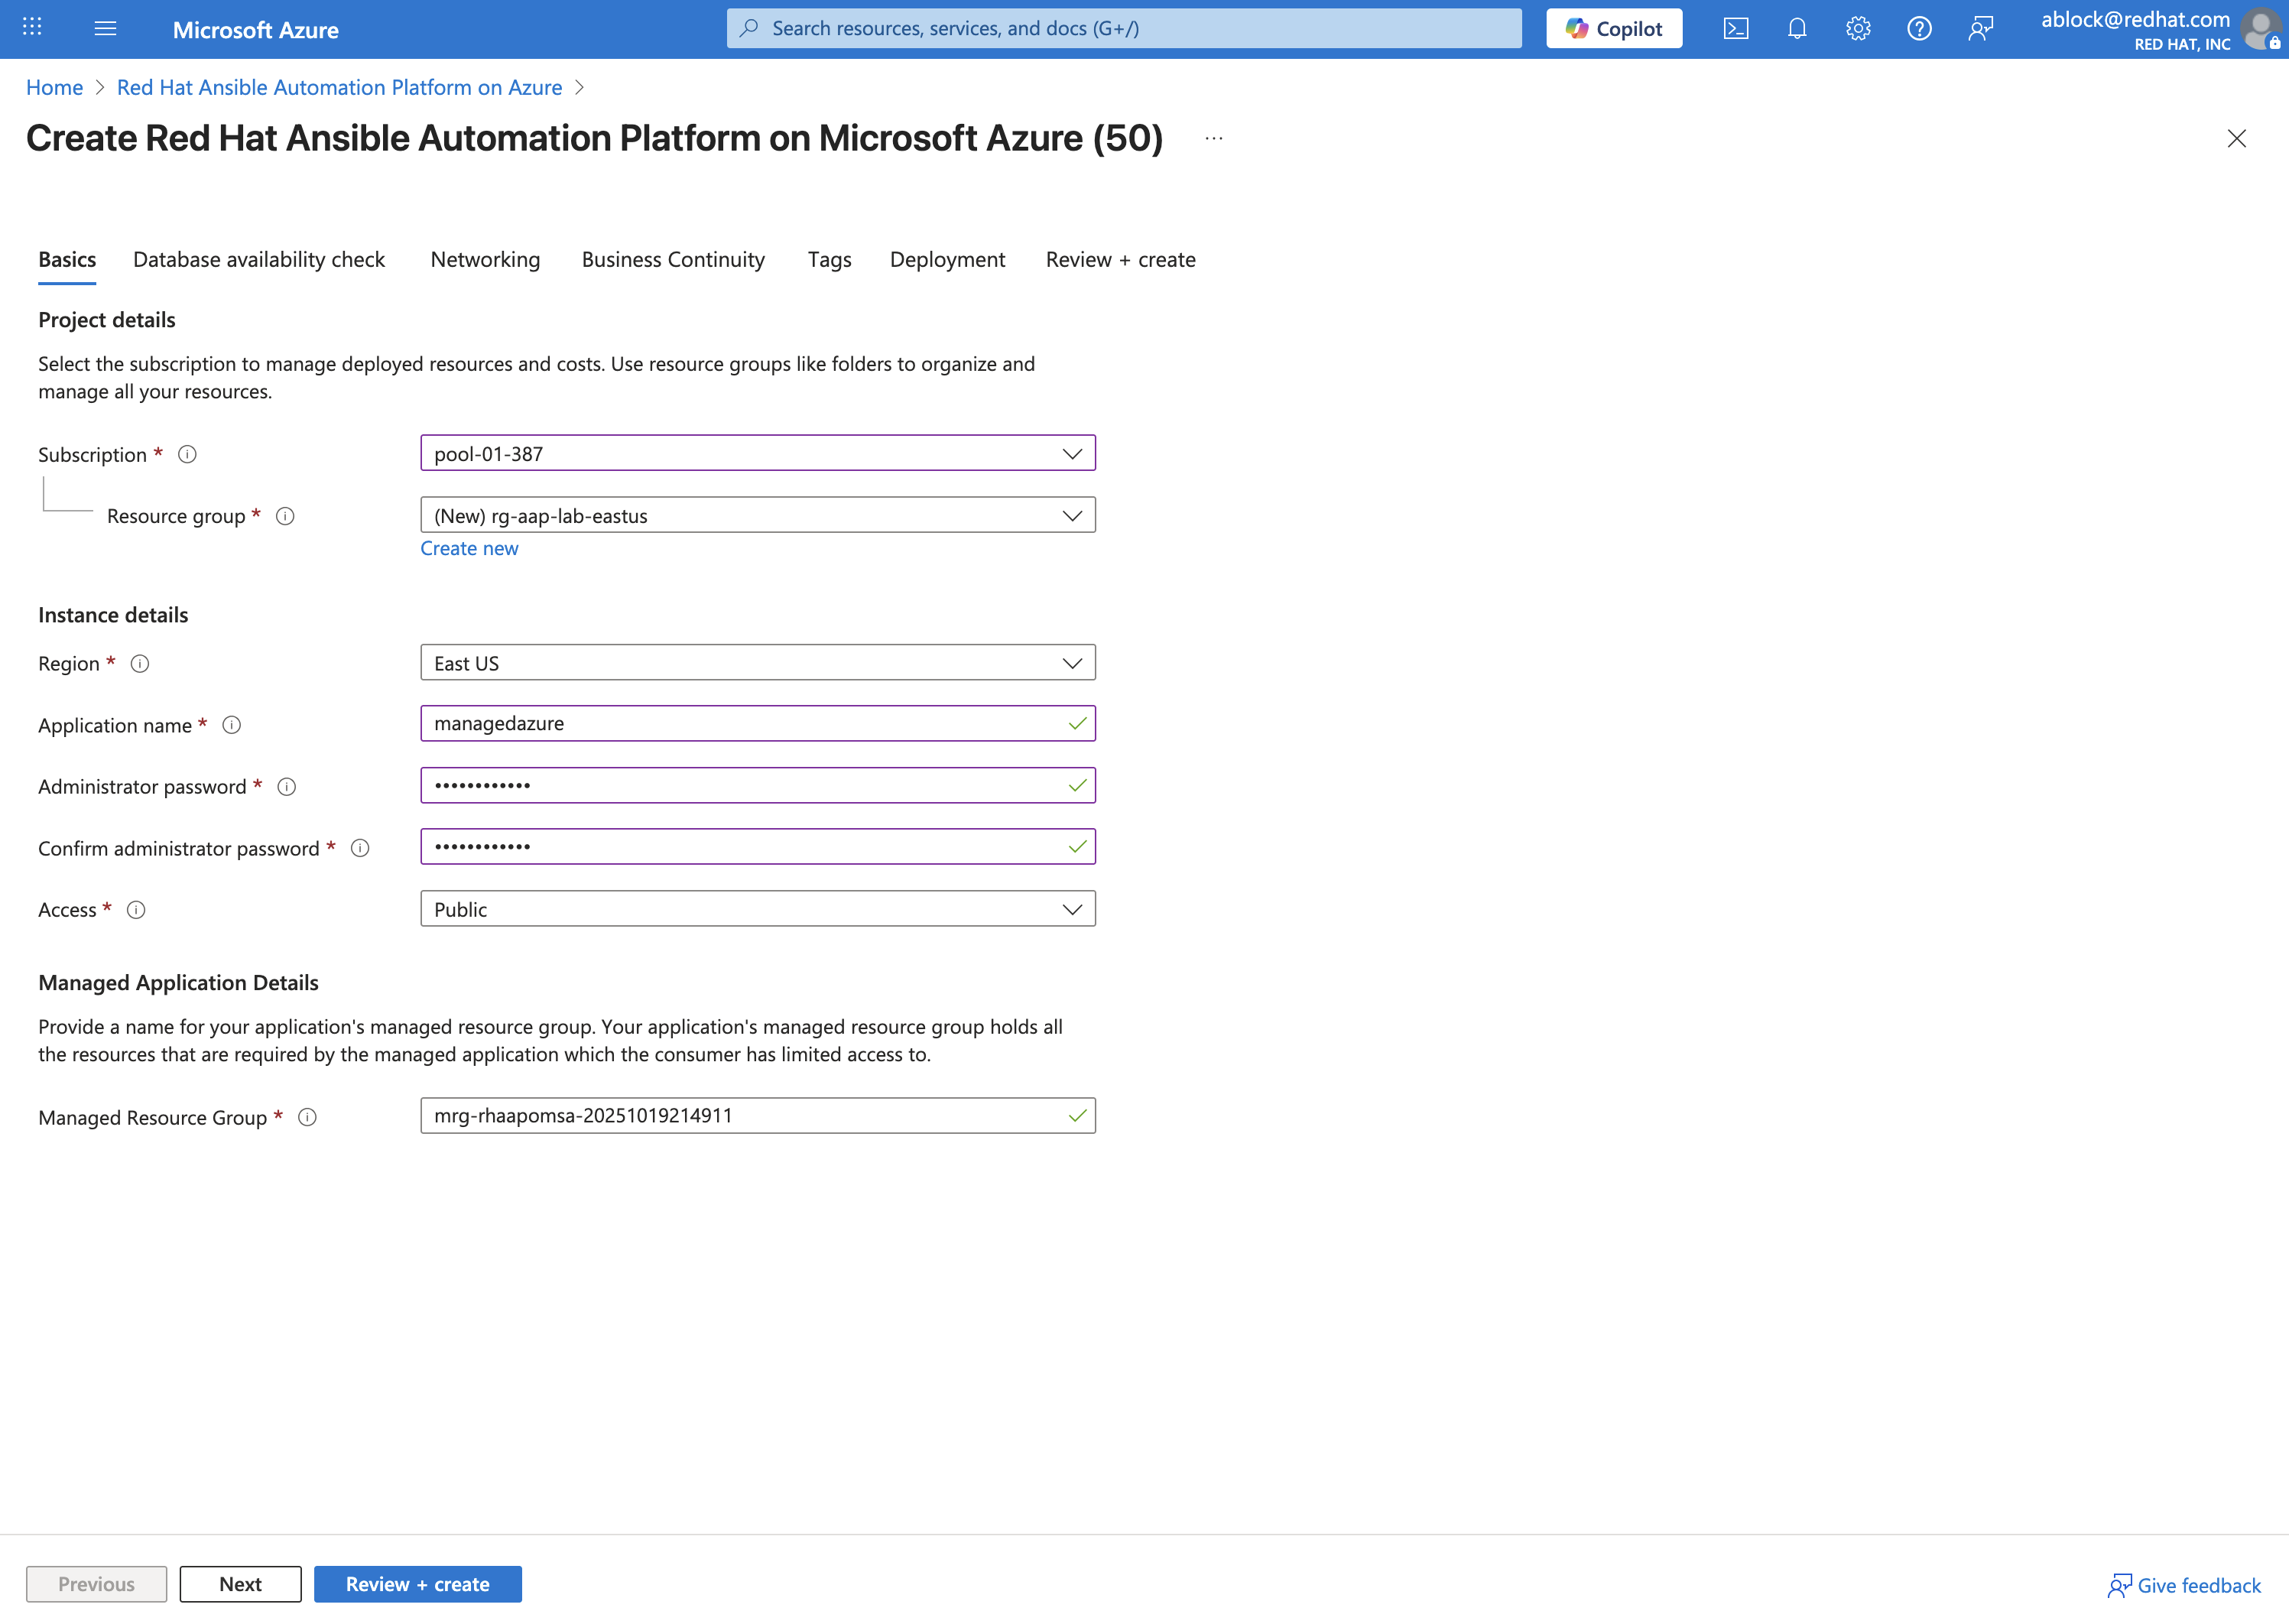Open portal settings gear
This screenshot has height=1624, width=2289.
(1858, 28)
